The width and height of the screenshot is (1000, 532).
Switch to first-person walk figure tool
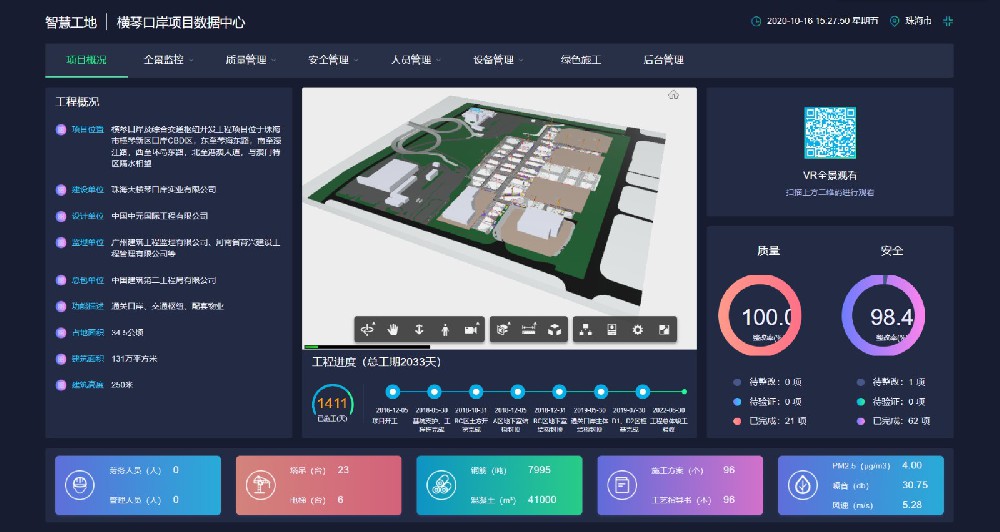click(x=444, y=329)
